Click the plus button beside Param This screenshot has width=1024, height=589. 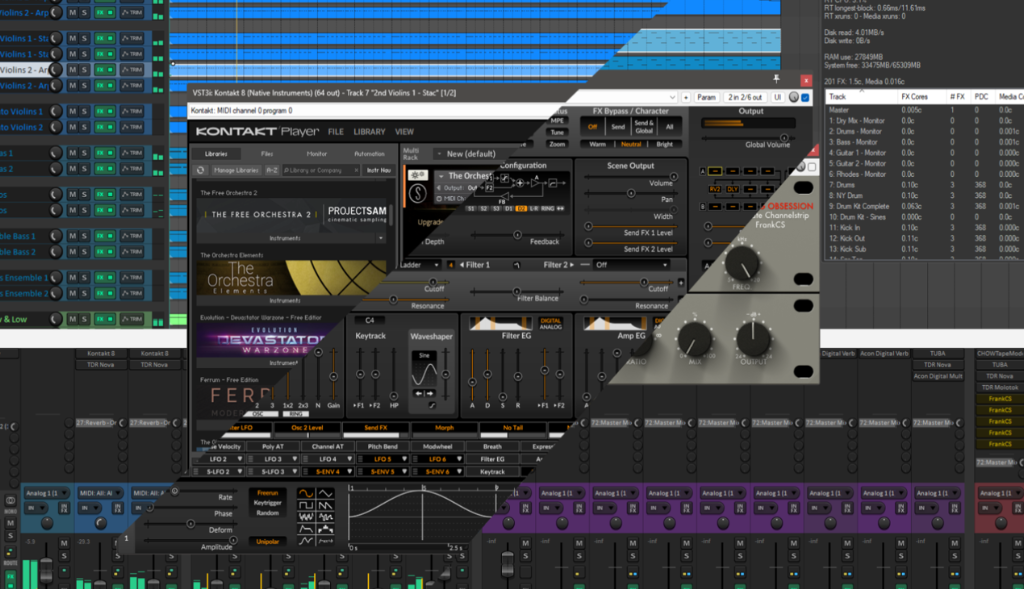point(686,97)
